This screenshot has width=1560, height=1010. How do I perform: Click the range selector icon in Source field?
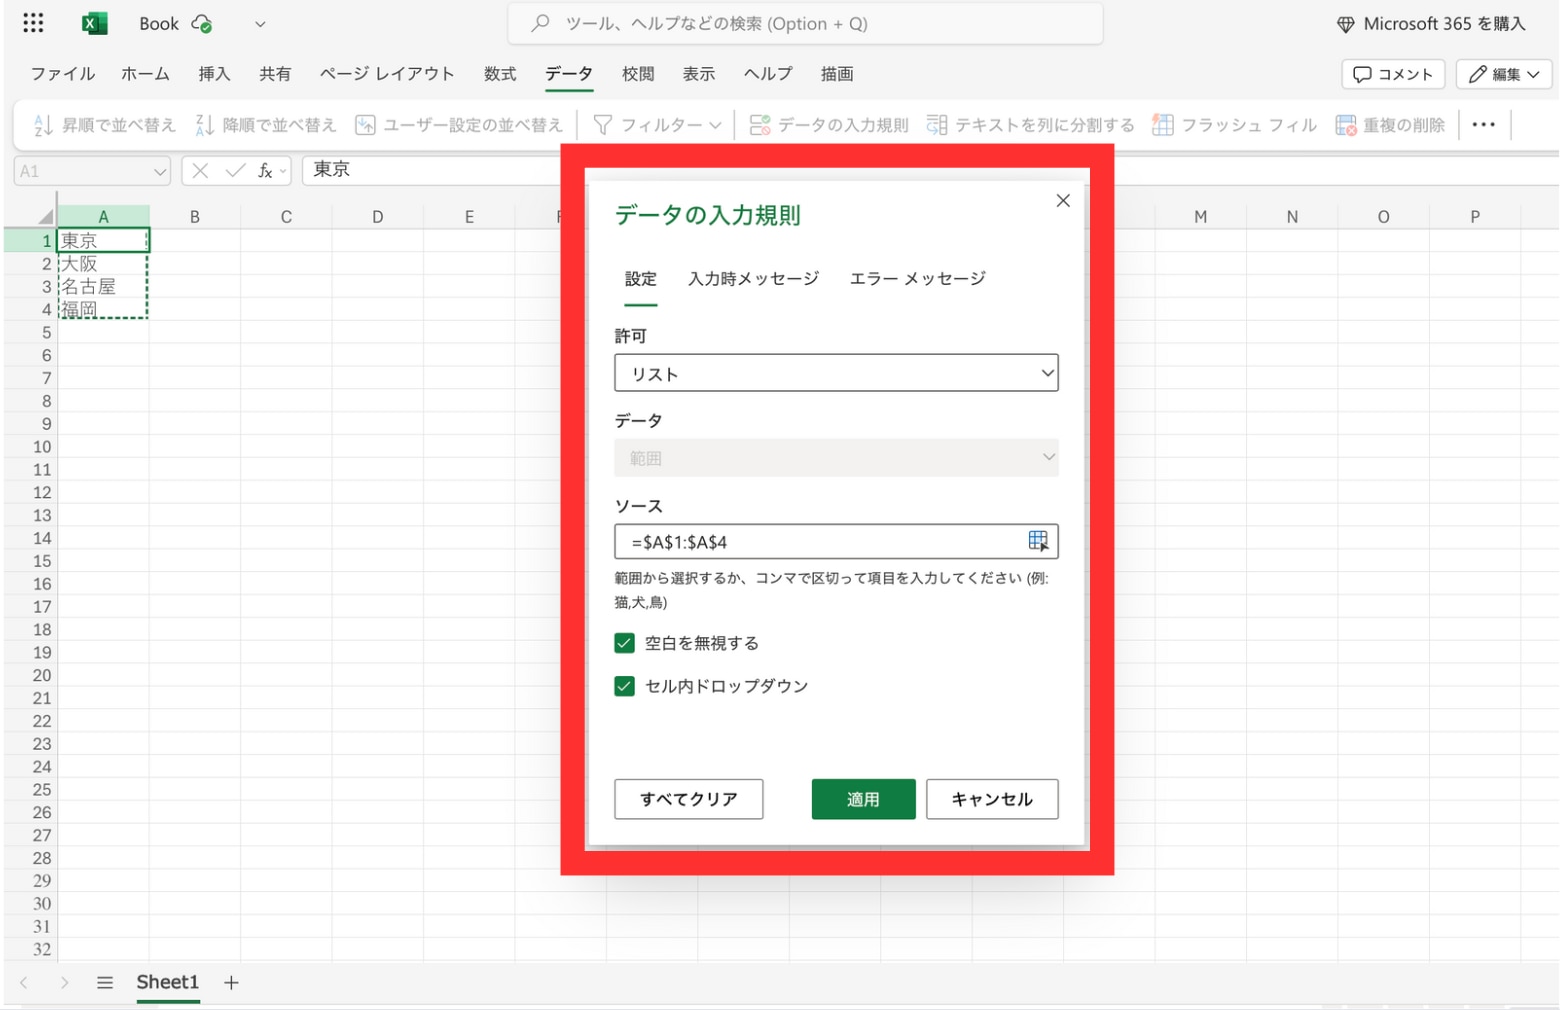pyautogui.click(x=1037, y=541)
